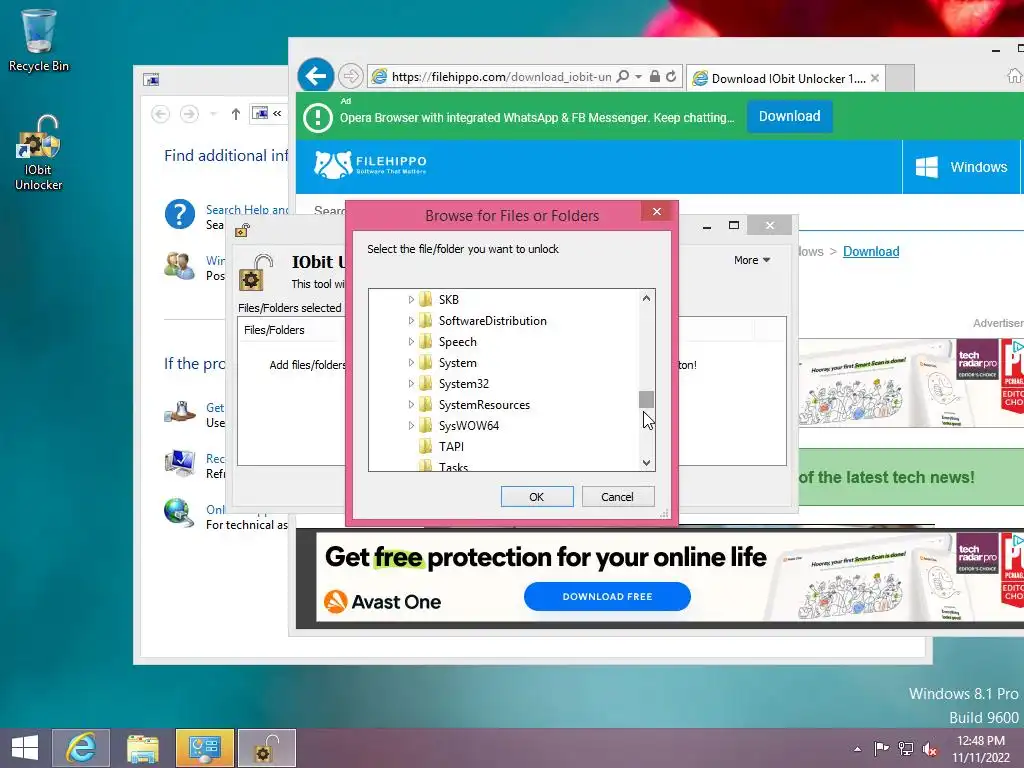This screenshot has height=768, width=1024.
Task: Click the search magnifier in address bar
Action: point(623,76)
